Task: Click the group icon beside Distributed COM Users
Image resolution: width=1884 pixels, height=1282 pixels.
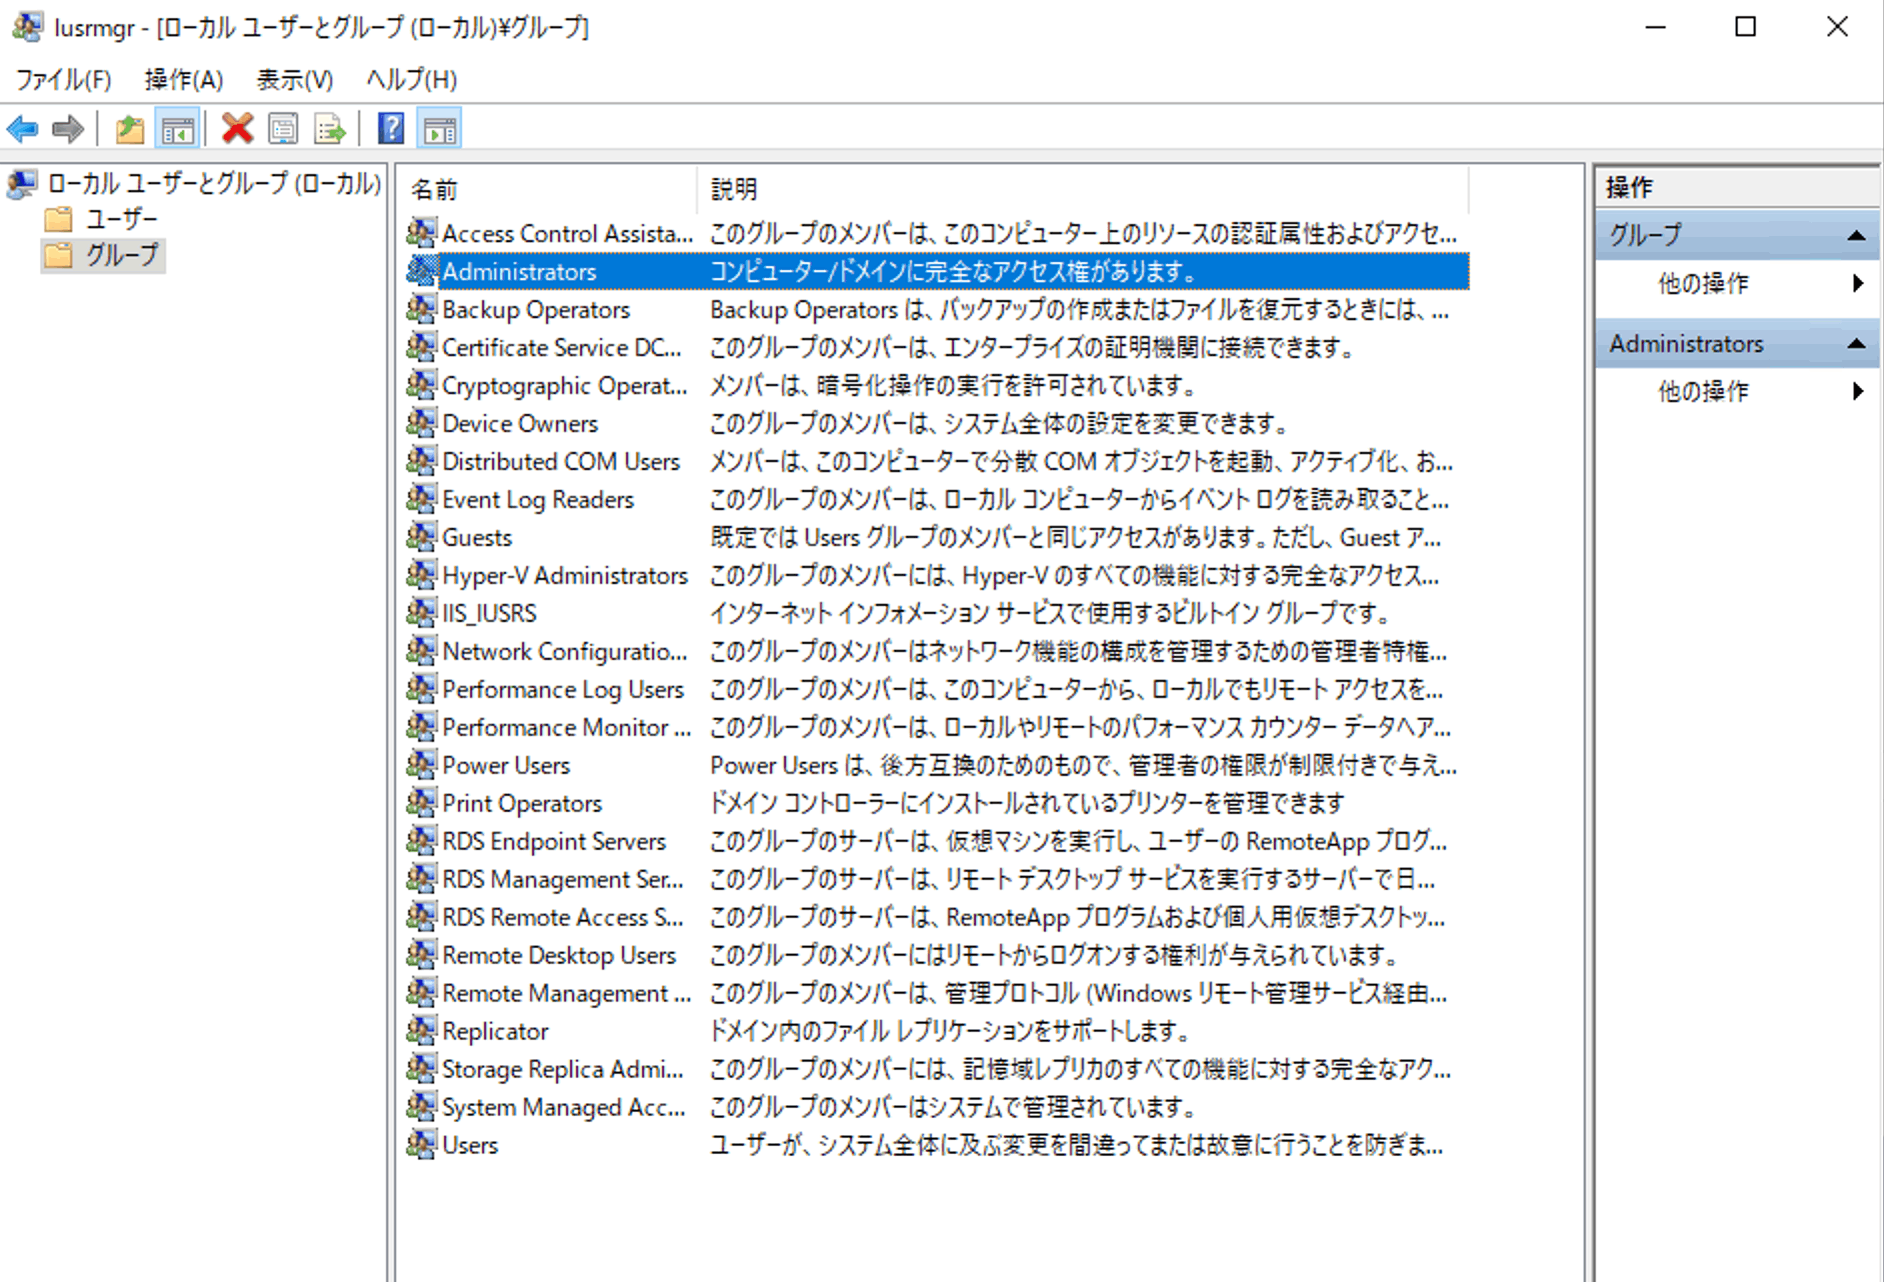Action: pos(422,461)
